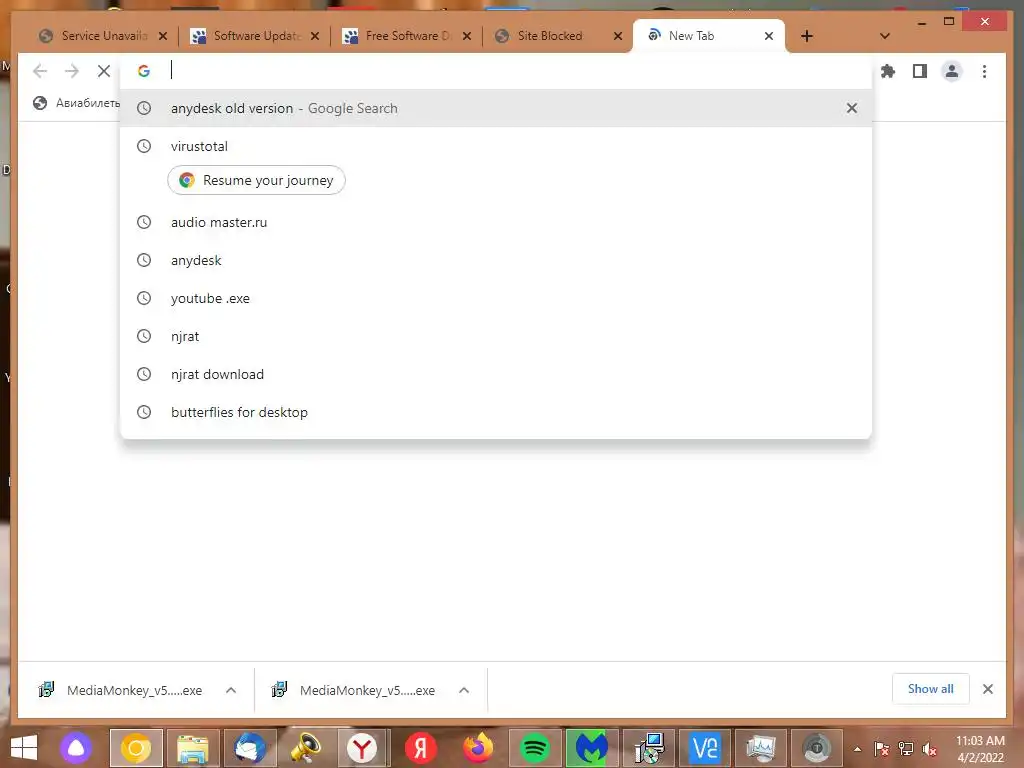The image size is (1024, 768).
Task: Select 'butterflies for desktop' suggestion
Action: click(496, 412)
